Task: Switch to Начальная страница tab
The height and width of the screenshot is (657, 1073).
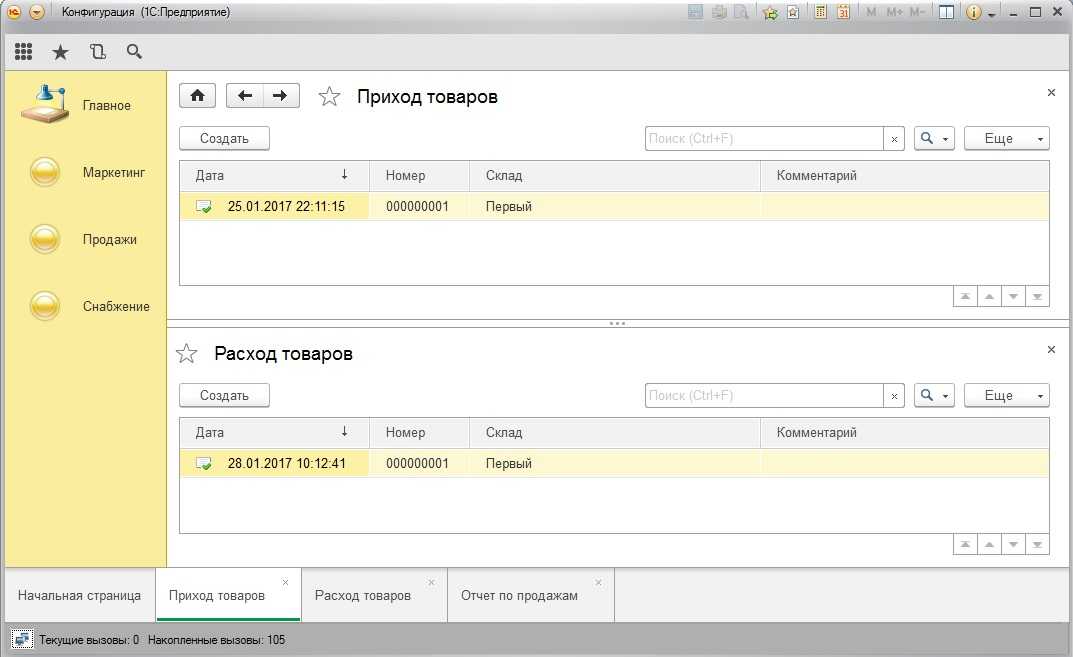Action: pos(79,595)
